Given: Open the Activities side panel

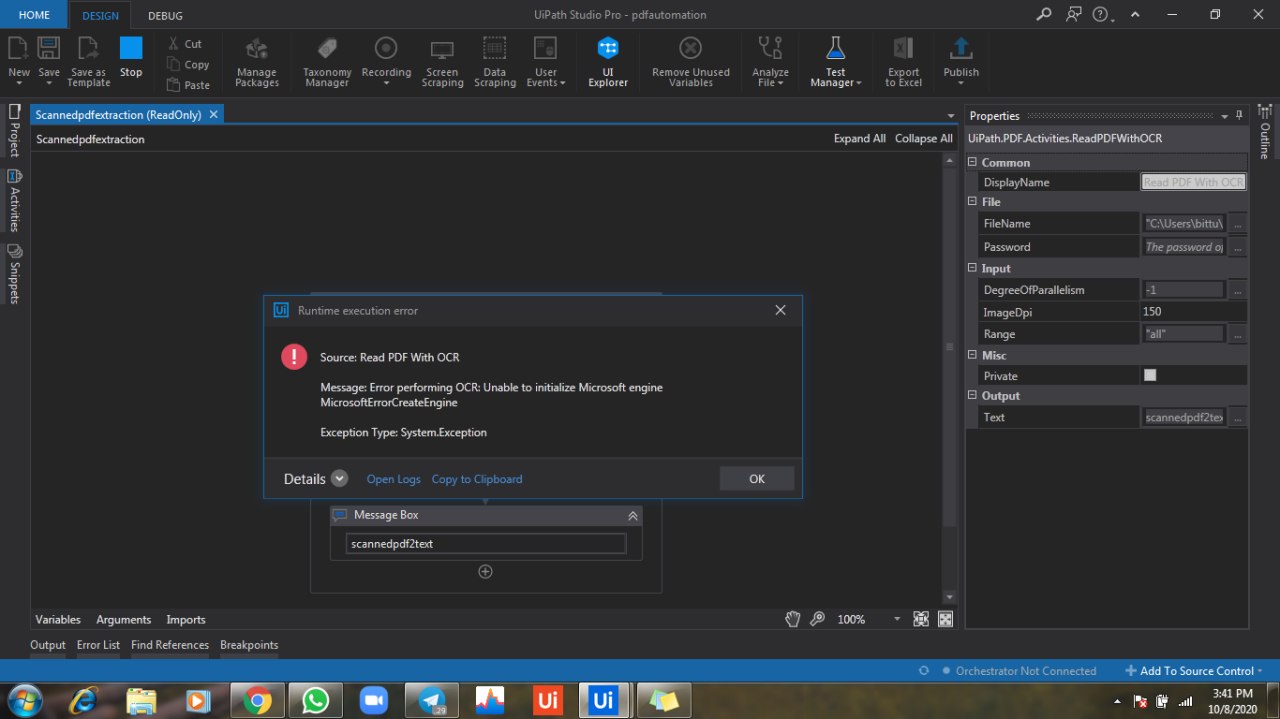Looking at the screenshot, I should click(14, 201).
